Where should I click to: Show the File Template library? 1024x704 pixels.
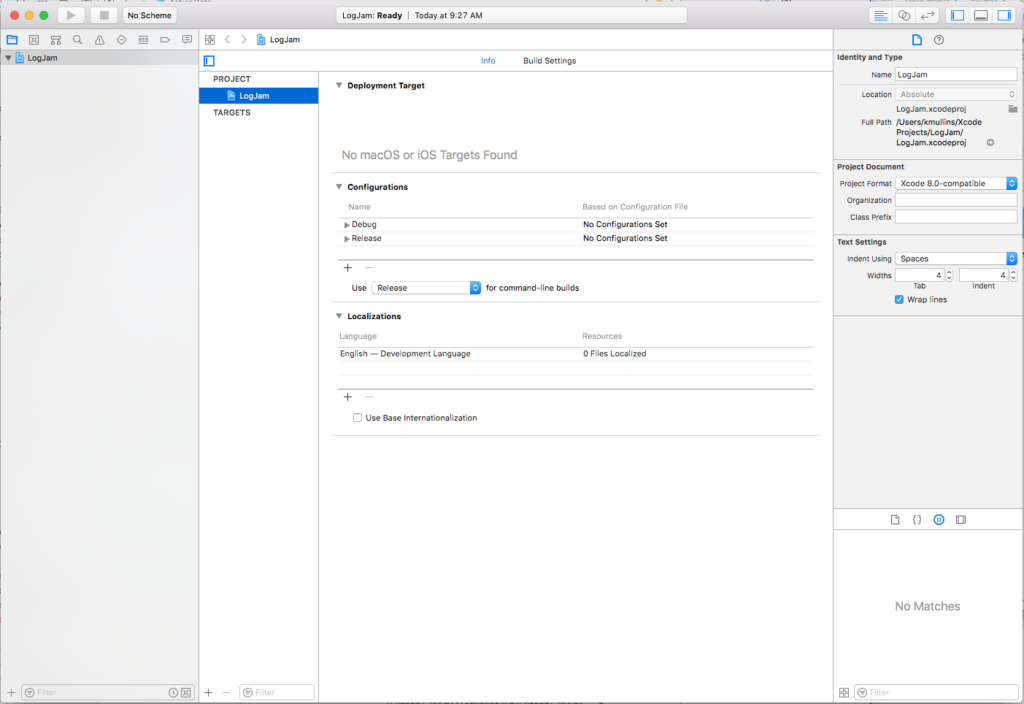pos(896,519)
